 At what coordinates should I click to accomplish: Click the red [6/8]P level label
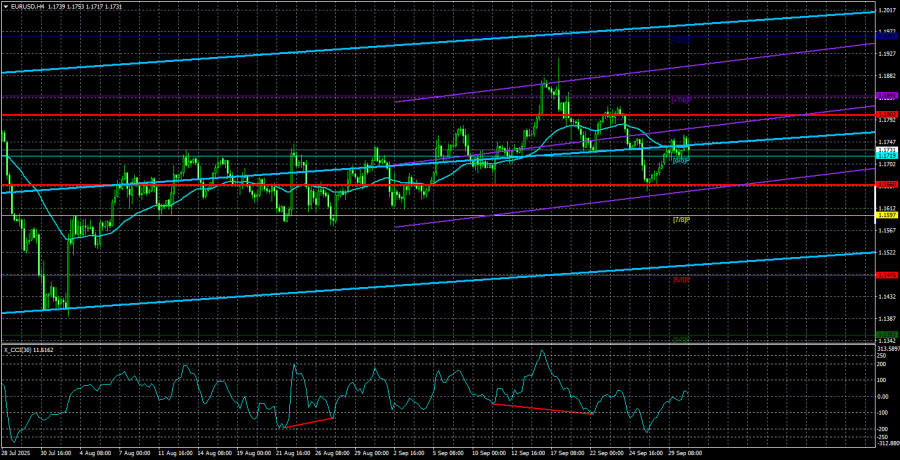[680, 279]
